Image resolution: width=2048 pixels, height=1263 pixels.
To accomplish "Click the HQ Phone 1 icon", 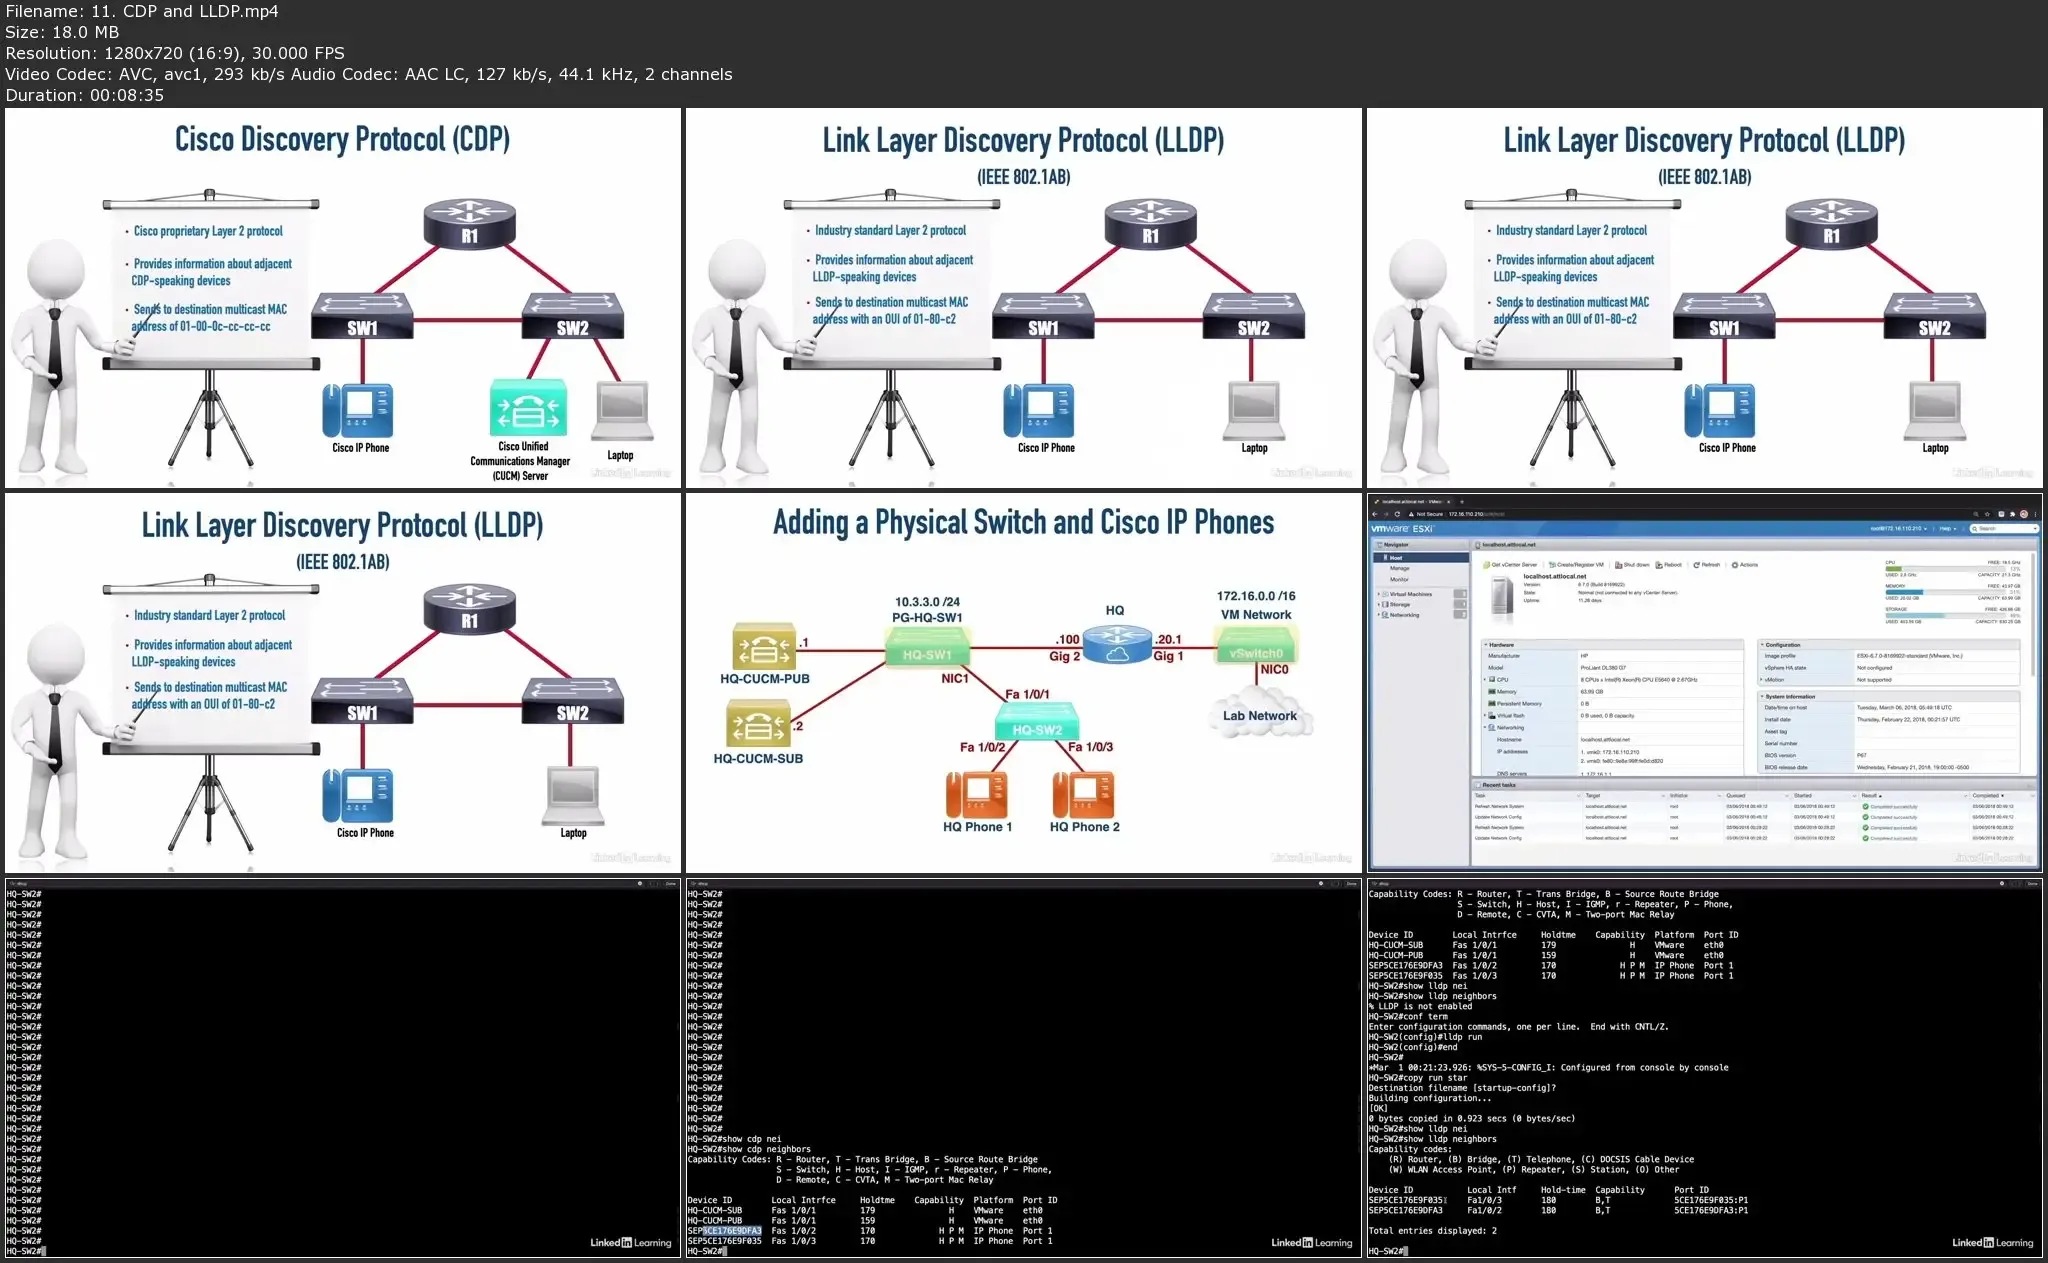I will [x=976, y=795].
